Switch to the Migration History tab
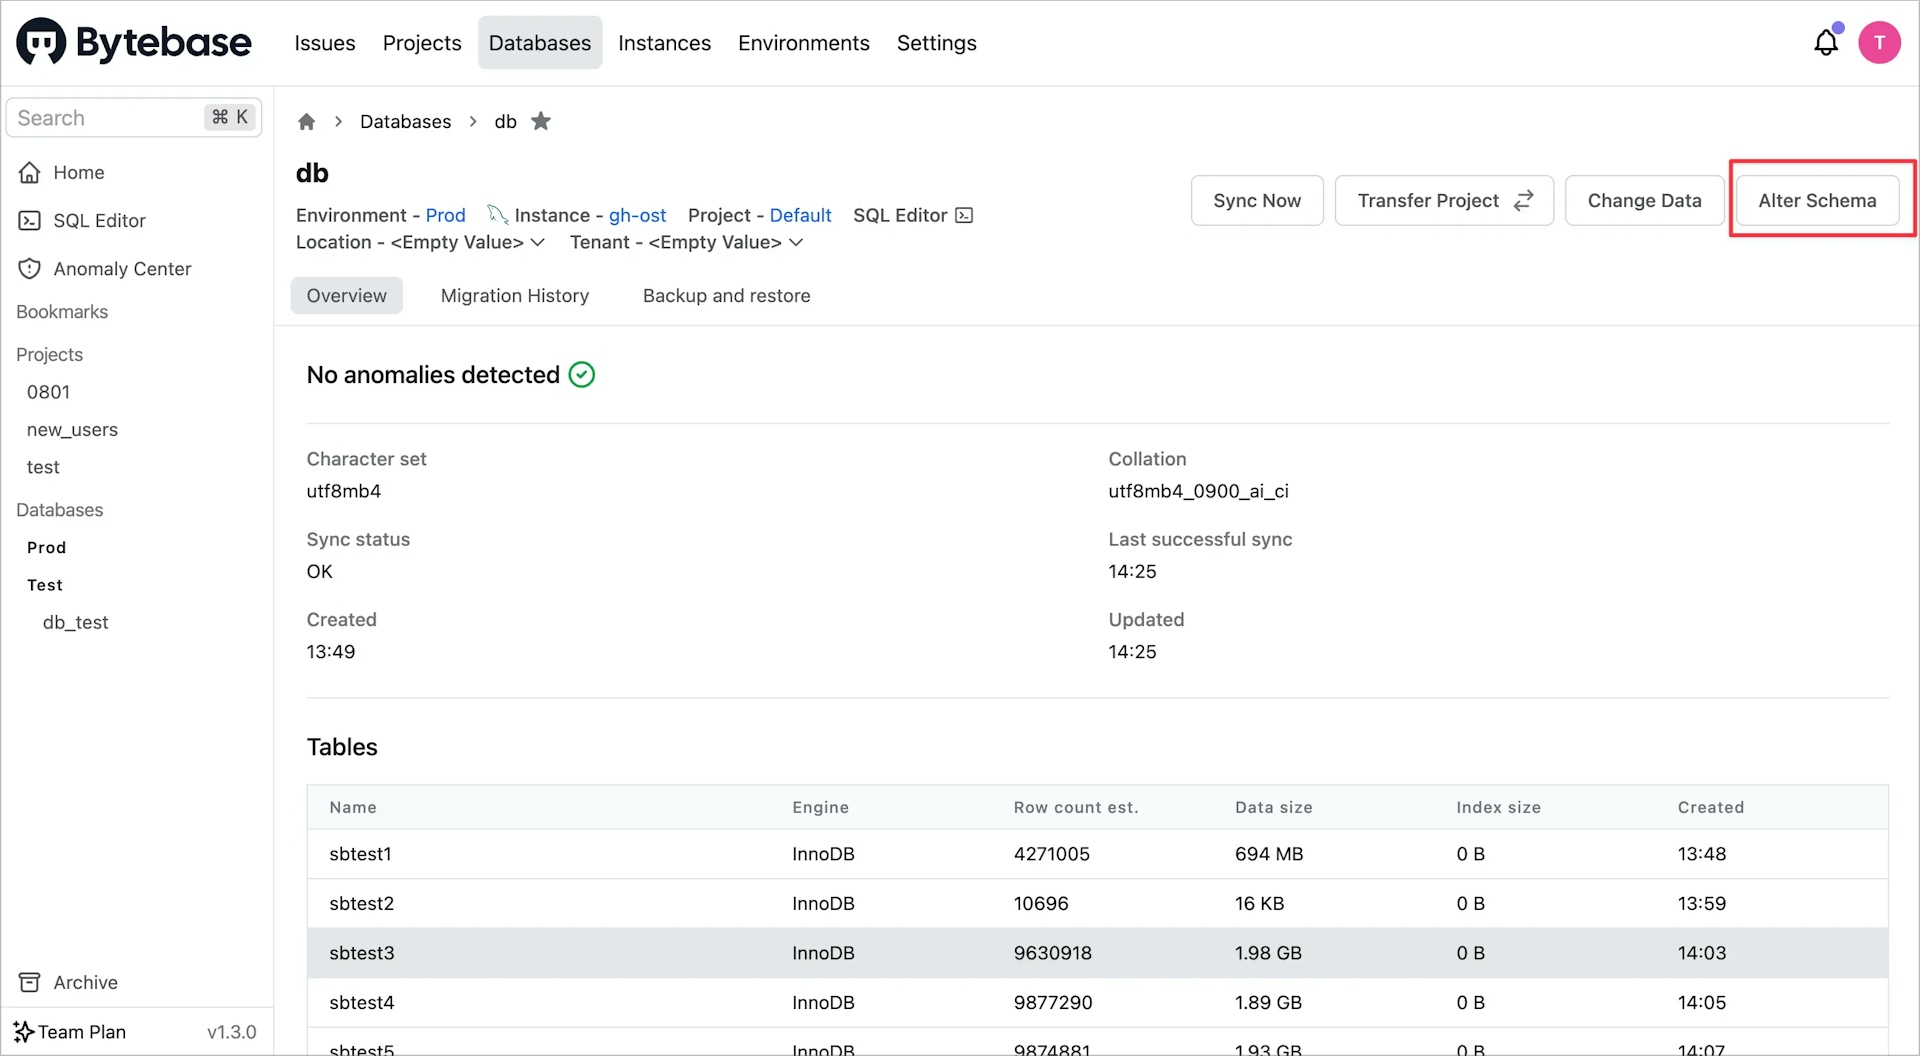This screenshot has height=1056, width=1920. pyautogui.click(x=515, y=296)
